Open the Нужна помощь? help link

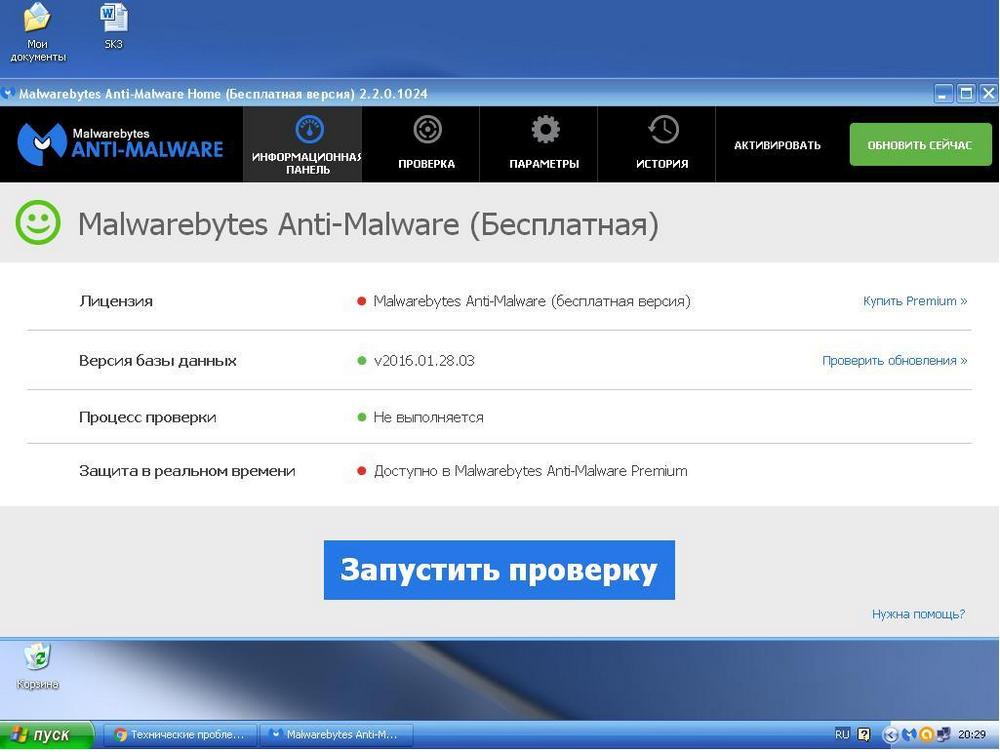point(918,614)
